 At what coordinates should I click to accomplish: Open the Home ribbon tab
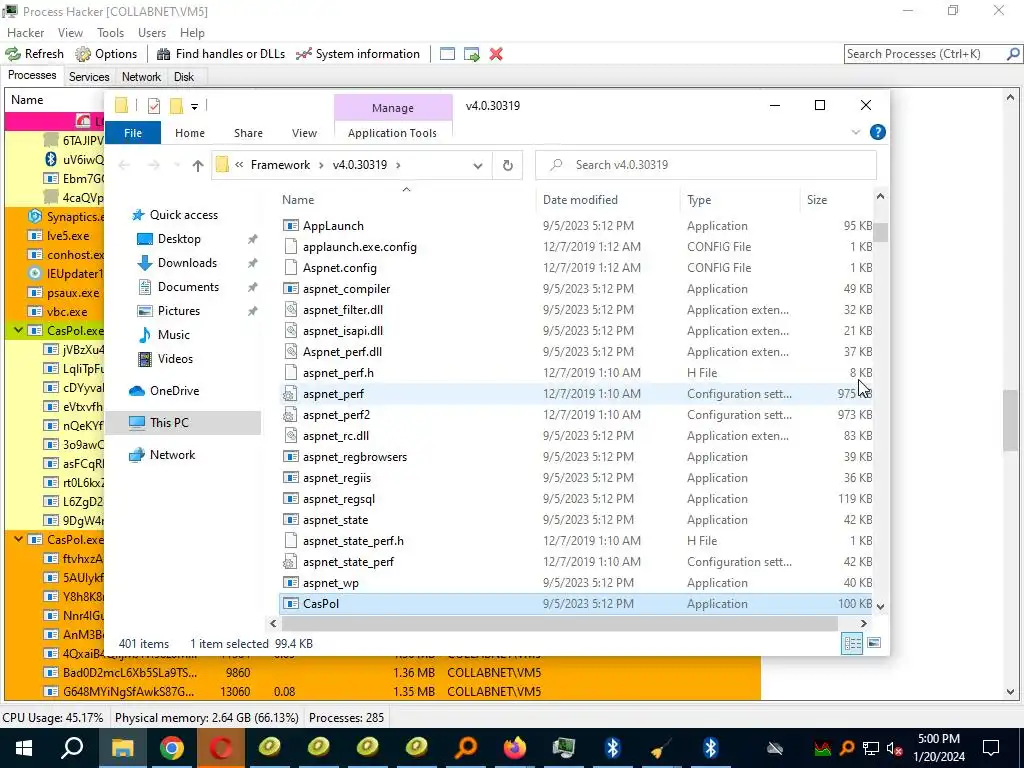click(x=190, y=133)
